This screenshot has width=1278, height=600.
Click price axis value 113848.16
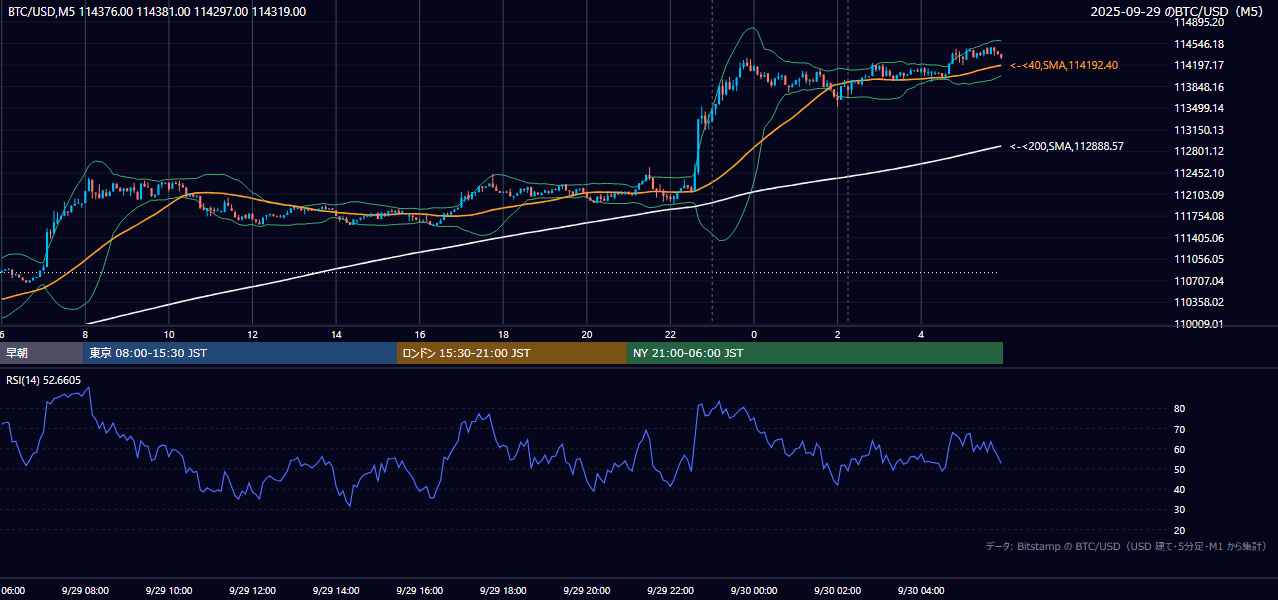(x=1201, y=87)
